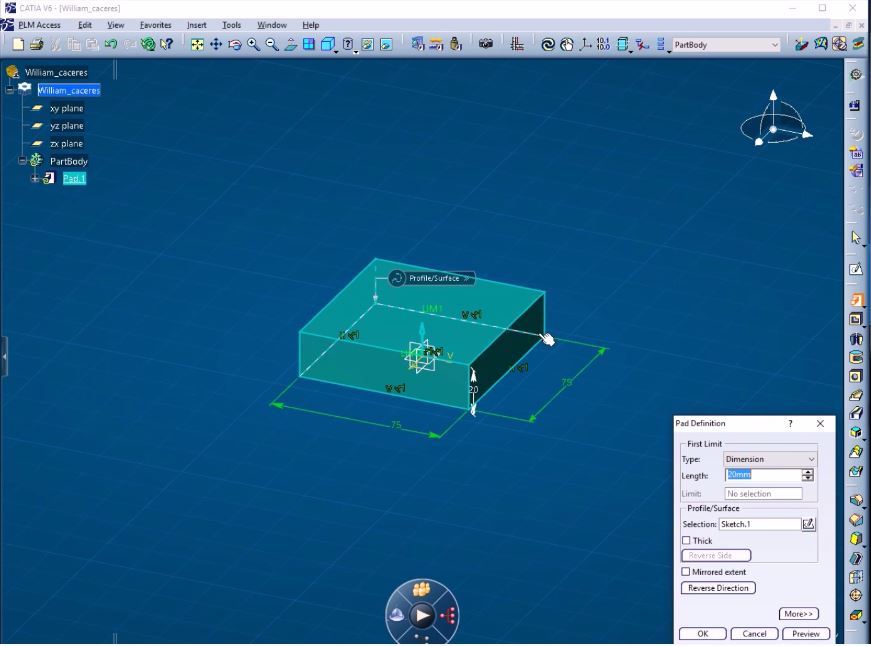Collapse the PartBody tree node

pos(22,161)
